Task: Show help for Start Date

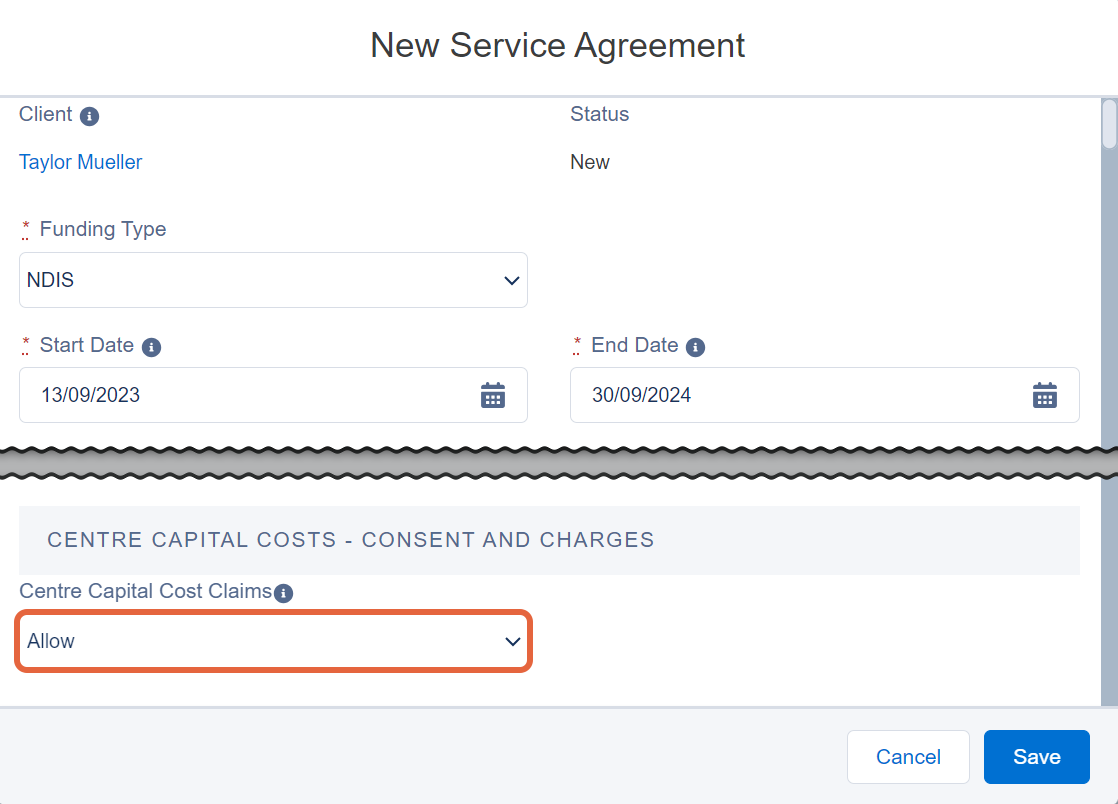Action: [x=151, y=347]
